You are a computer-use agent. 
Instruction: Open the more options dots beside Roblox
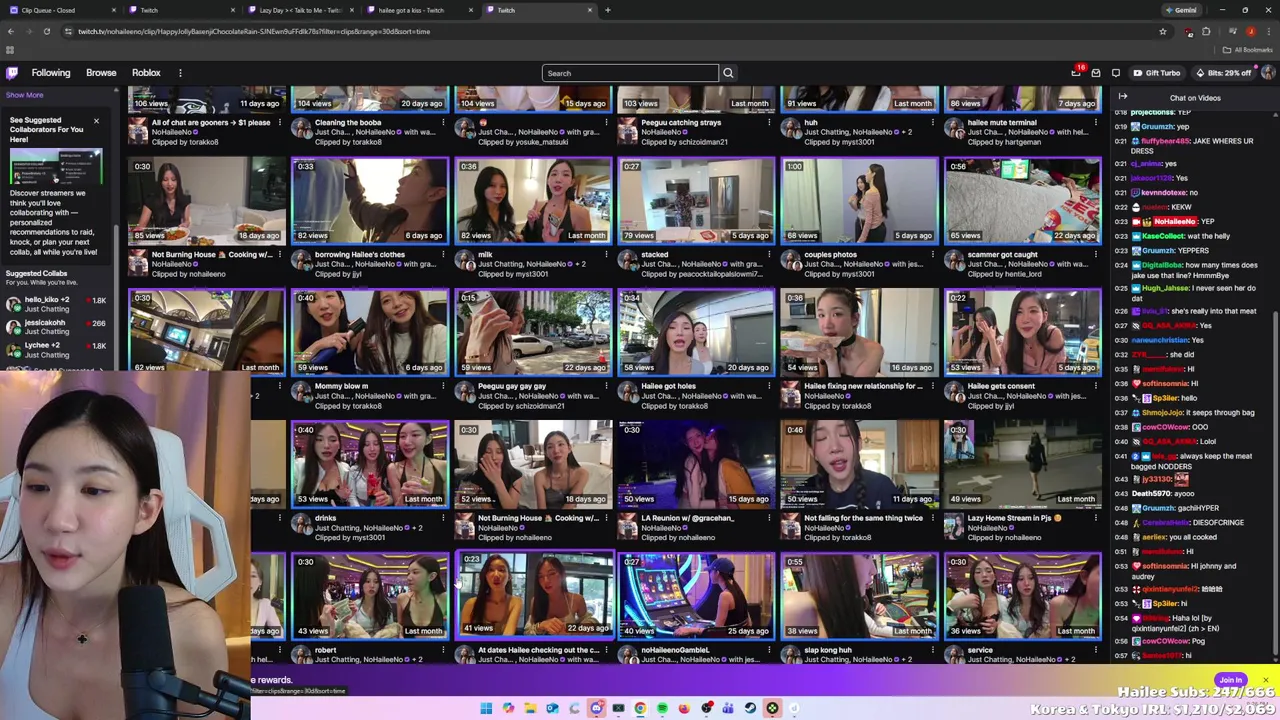click(x=180, y=73)
